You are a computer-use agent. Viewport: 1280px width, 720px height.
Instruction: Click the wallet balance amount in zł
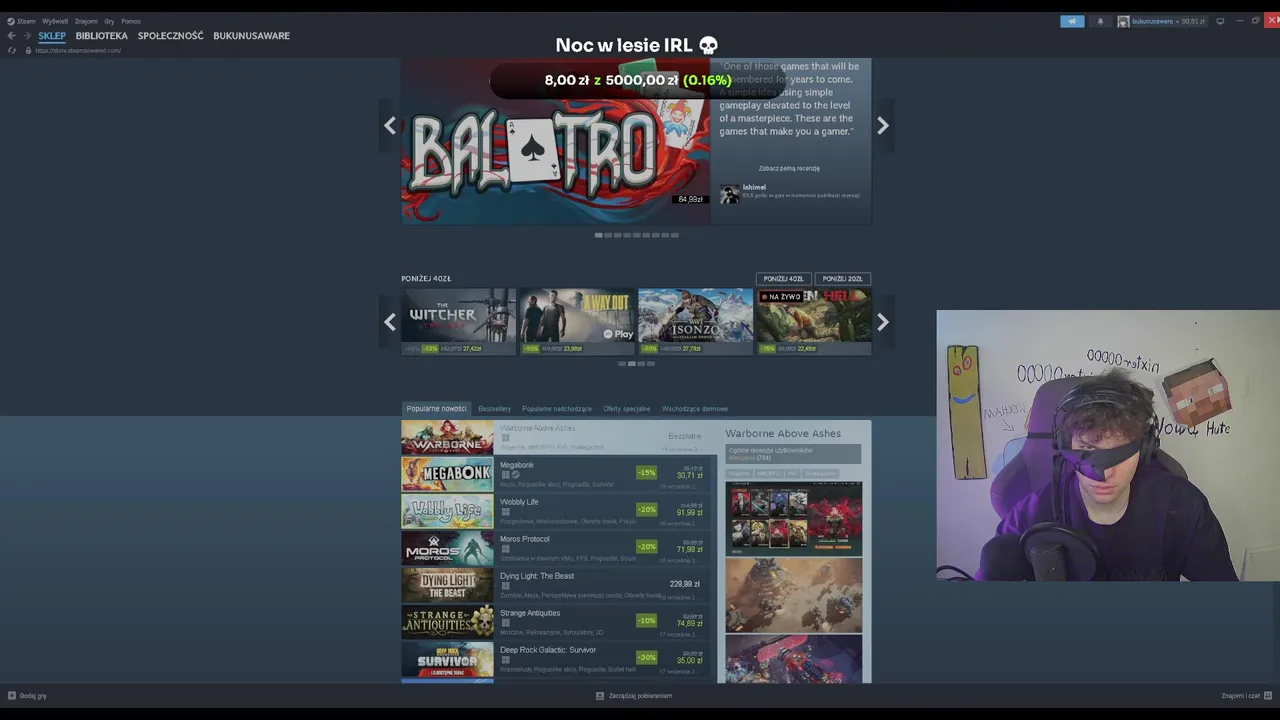(1193, 21)
